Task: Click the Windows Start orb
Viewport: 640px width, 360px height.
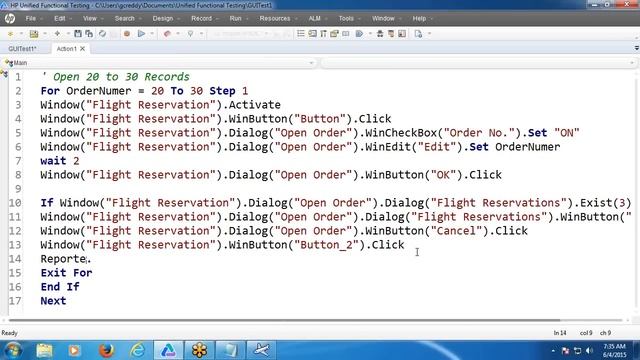Action: coord(13,350)
